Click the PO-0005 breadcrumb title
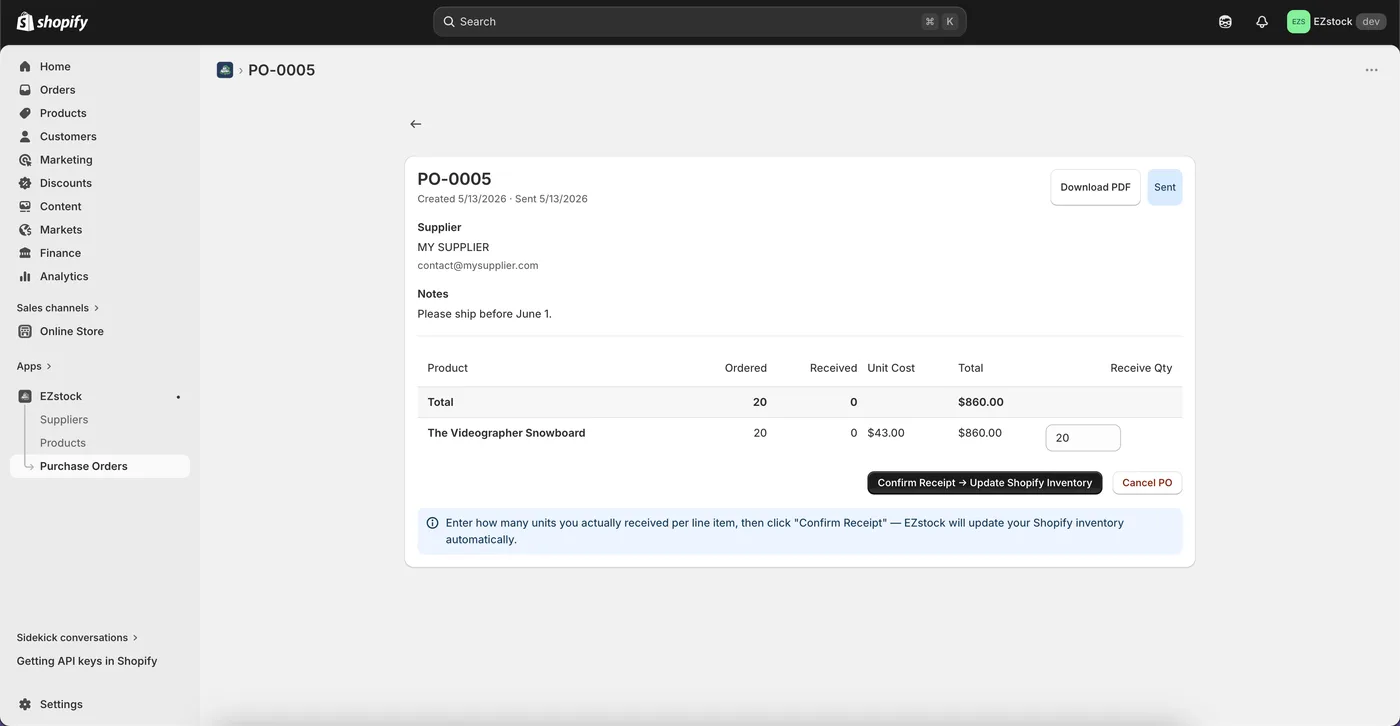The height and width of the screenshot is (726, 1400). pos(282,70)
